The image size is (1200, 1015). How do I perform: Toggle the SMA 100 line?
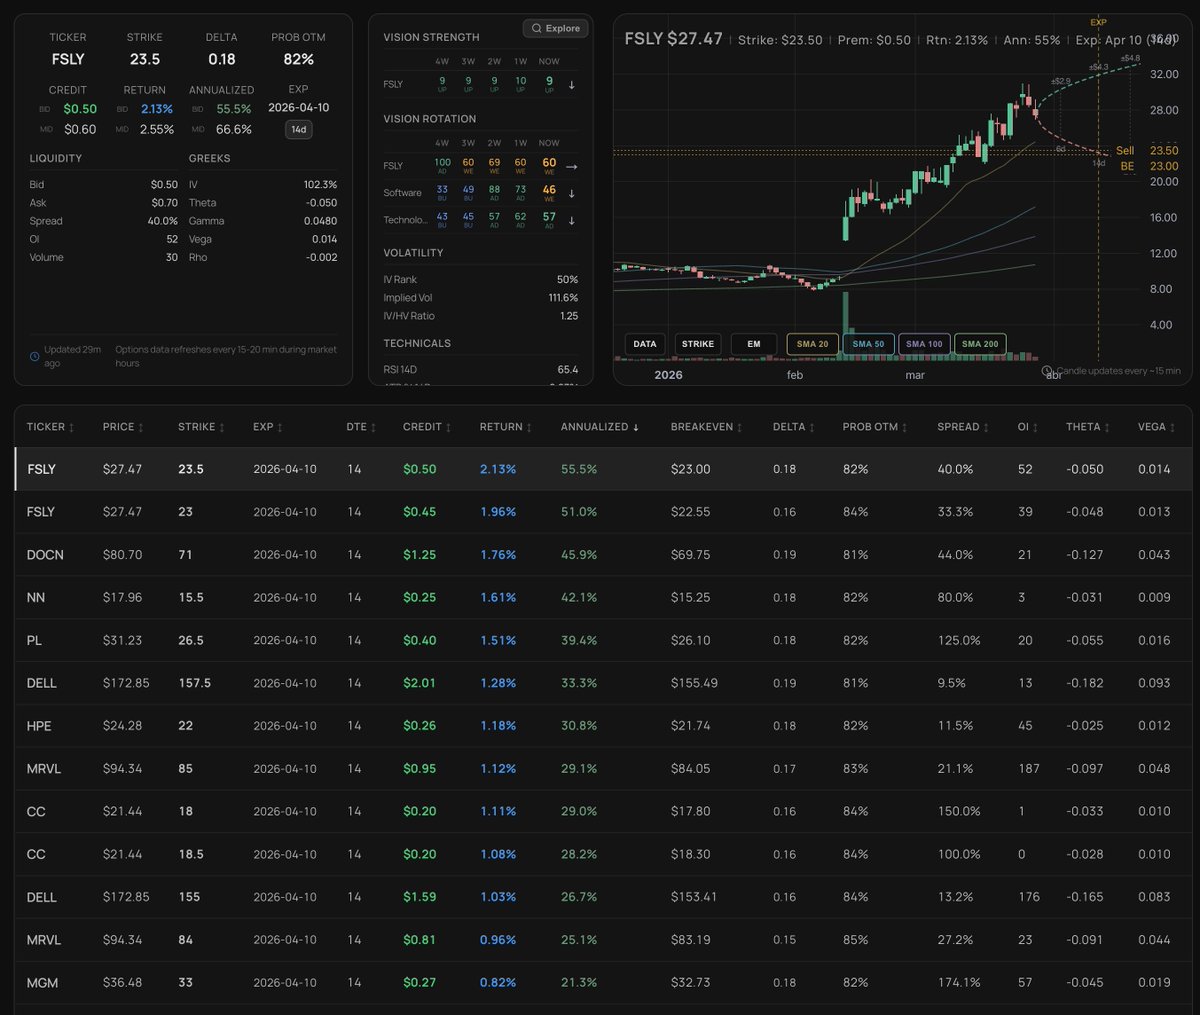coord(924,344)
